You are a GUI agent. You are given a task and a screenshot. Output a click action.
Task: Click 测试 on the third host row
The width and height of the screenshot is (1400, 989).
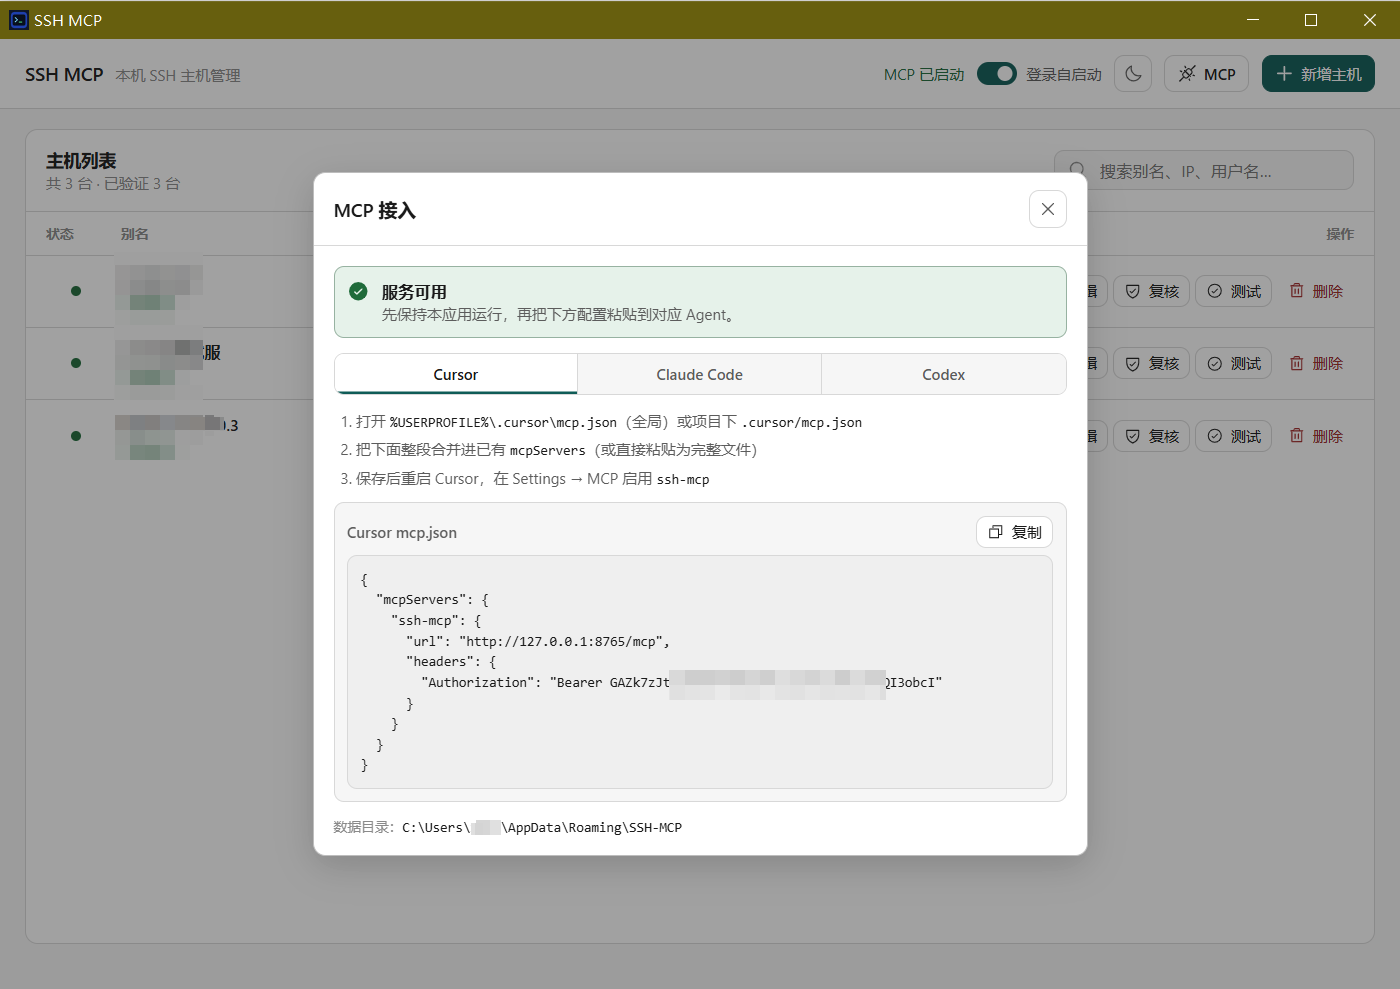point(1234,436)
